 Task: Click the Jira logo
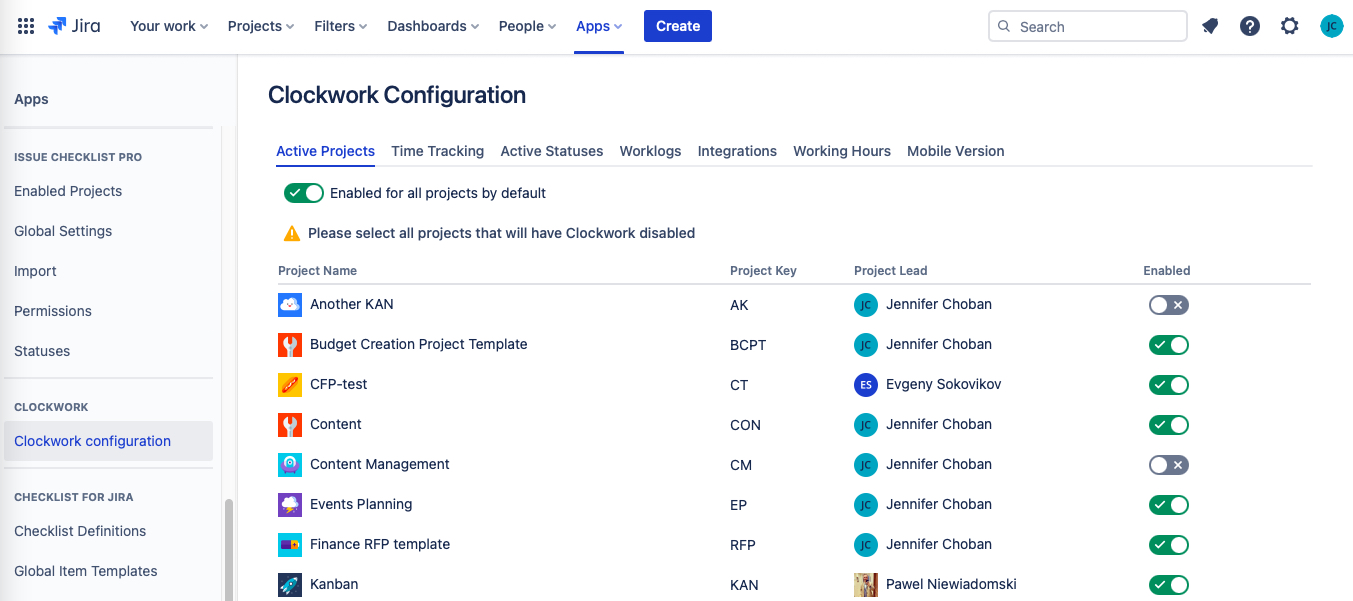click(x=74, y=26)
